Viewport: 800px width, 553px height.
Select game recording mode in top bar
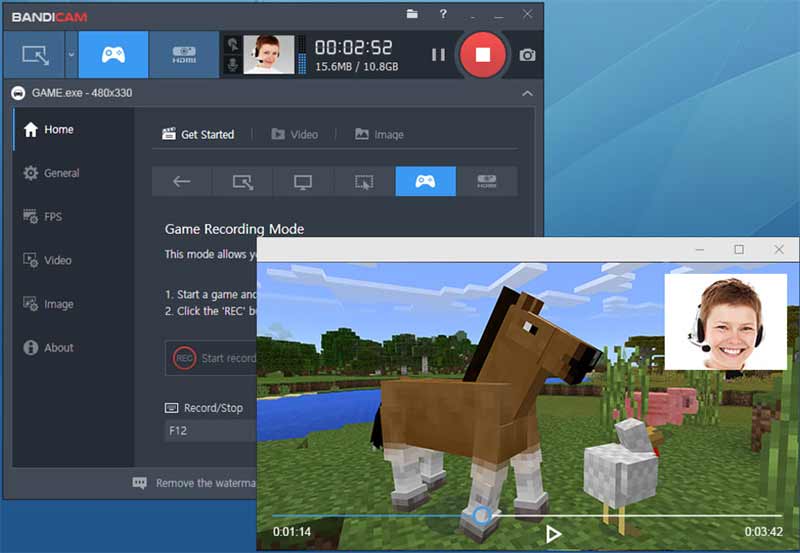[x=113, y=55]
